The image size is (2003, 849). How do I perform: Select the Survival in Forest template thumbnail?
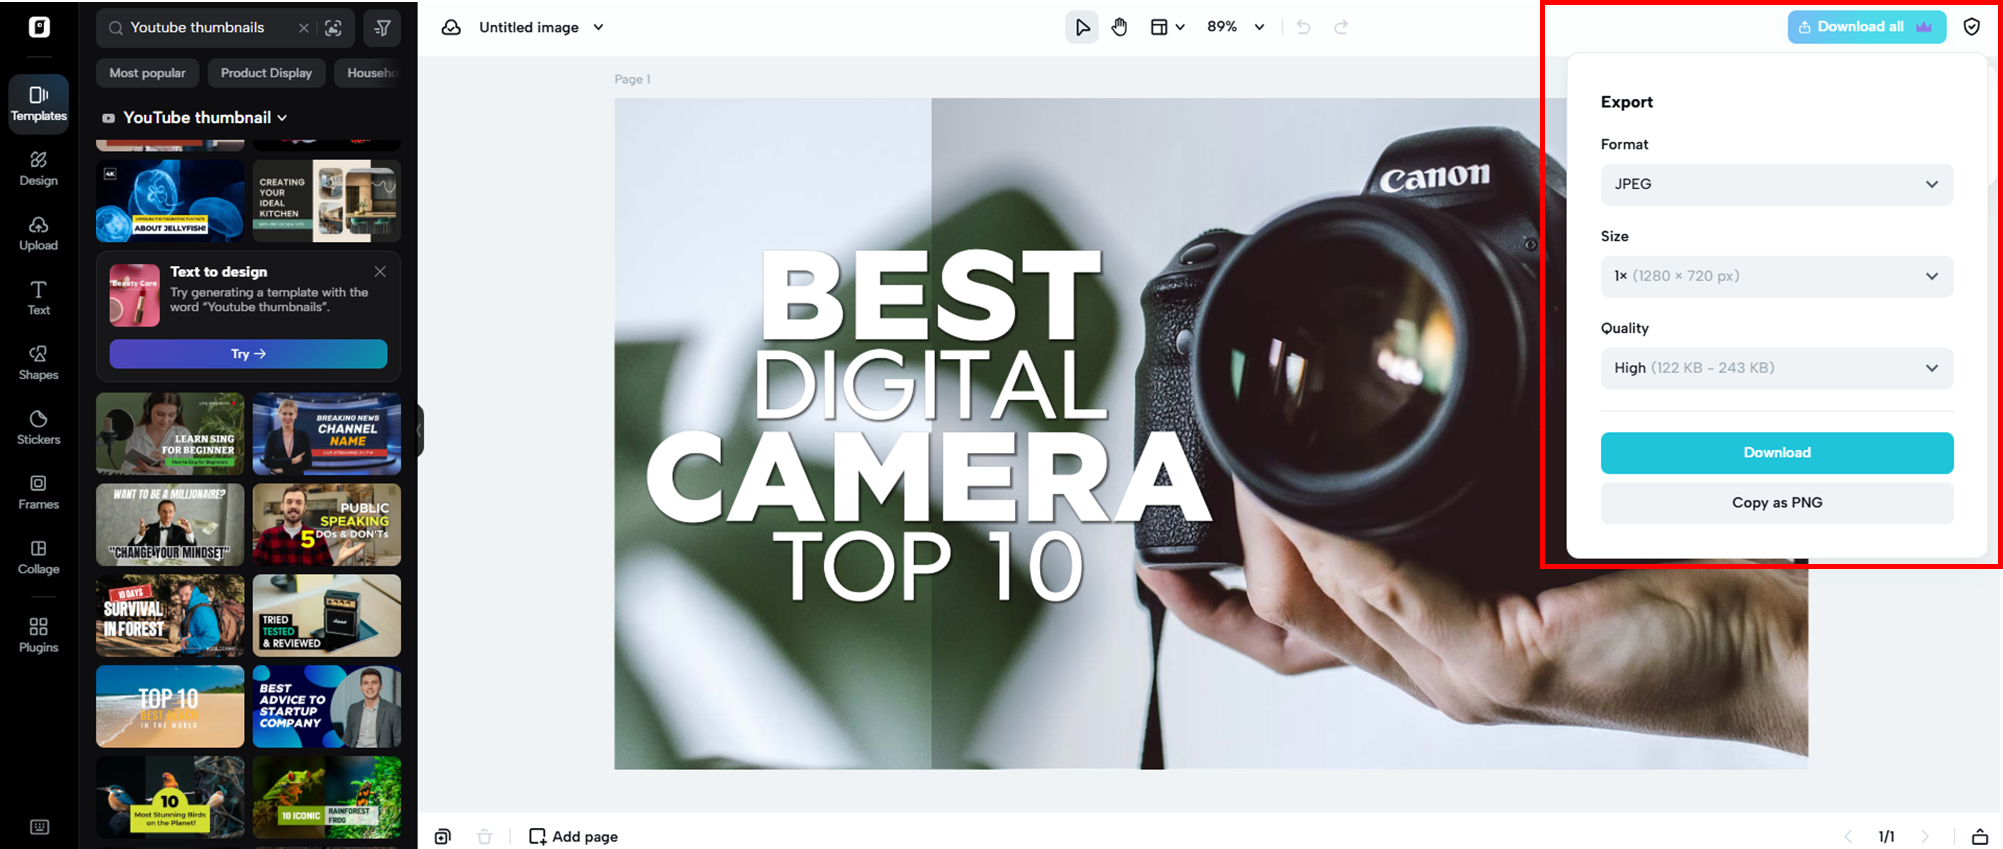click(x=170, y=615)
